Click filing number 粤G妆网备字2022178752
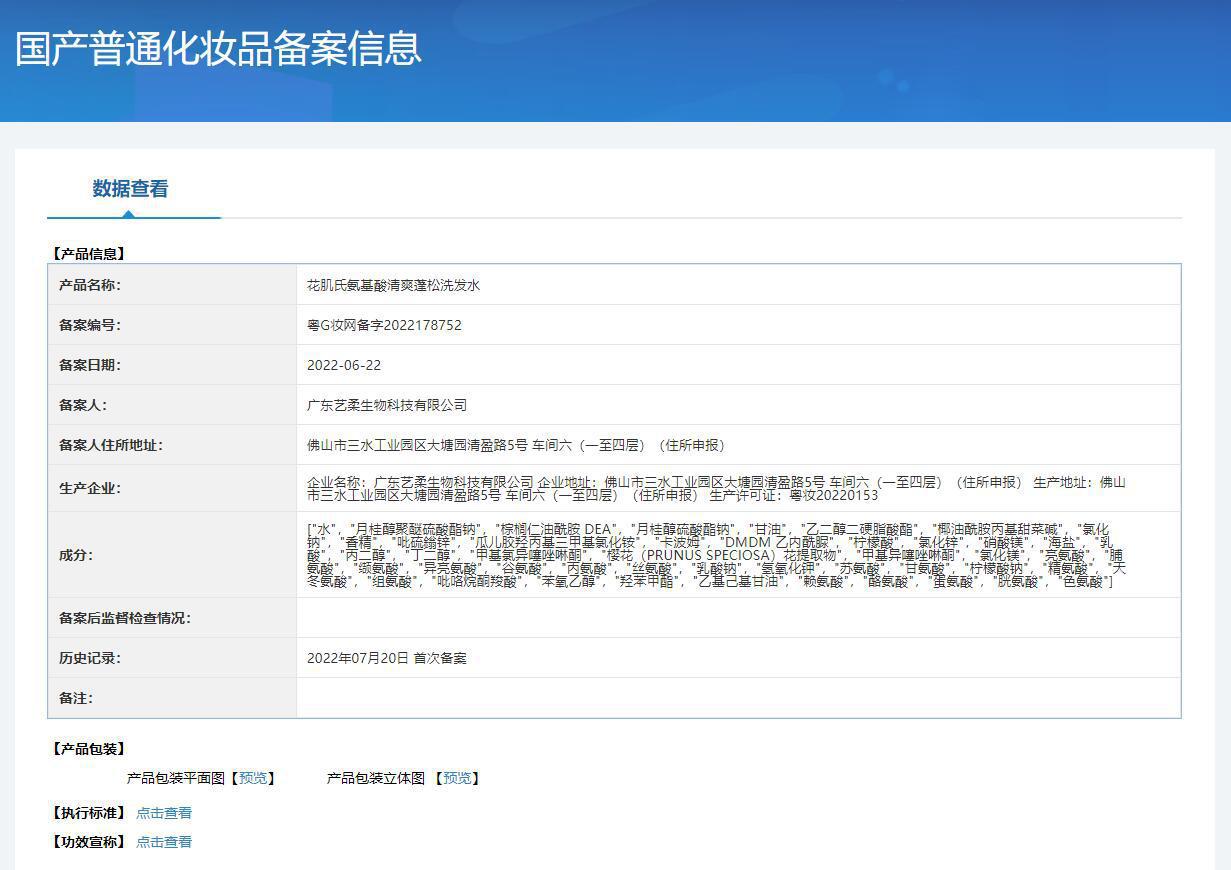The image size is (1231, 870). click(384, 325)
